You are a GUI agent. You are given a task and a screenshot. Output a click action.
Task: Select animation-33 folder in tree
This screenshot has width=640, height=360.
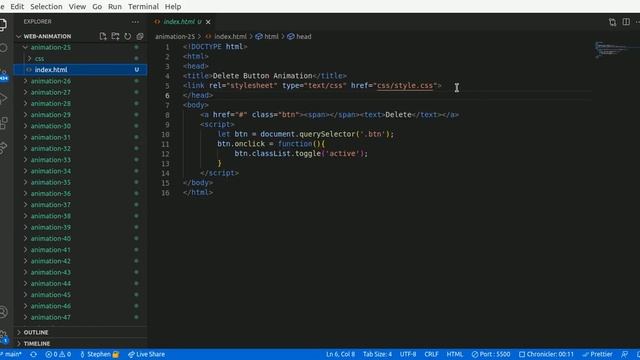coord(80,160)
